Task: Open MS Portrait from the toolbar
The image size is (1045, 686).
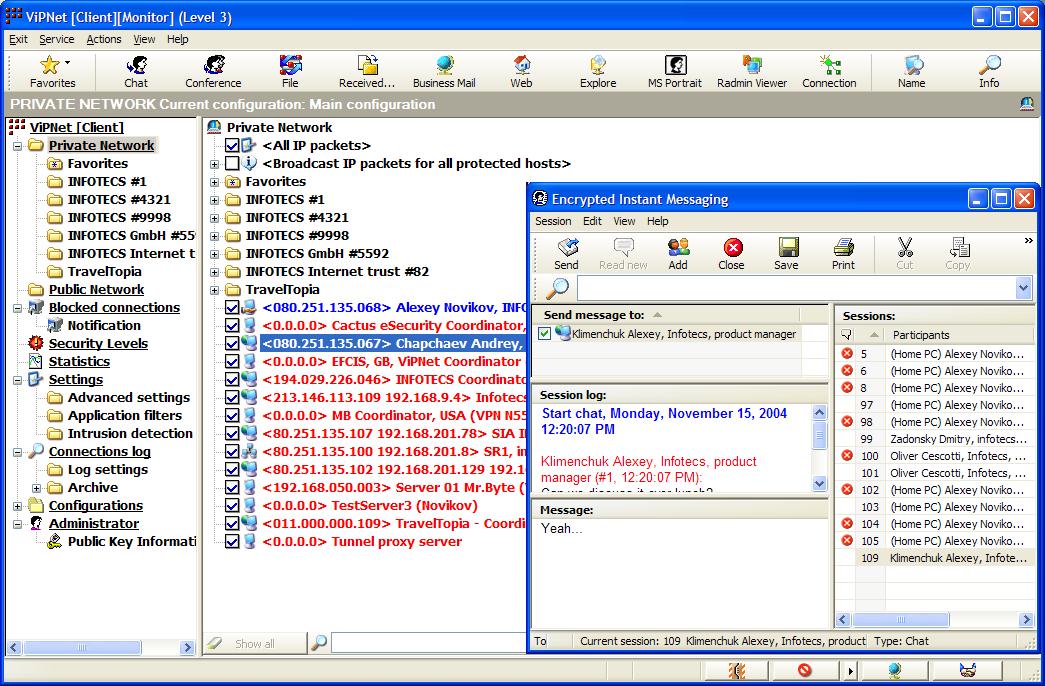Action: point(675,65)
